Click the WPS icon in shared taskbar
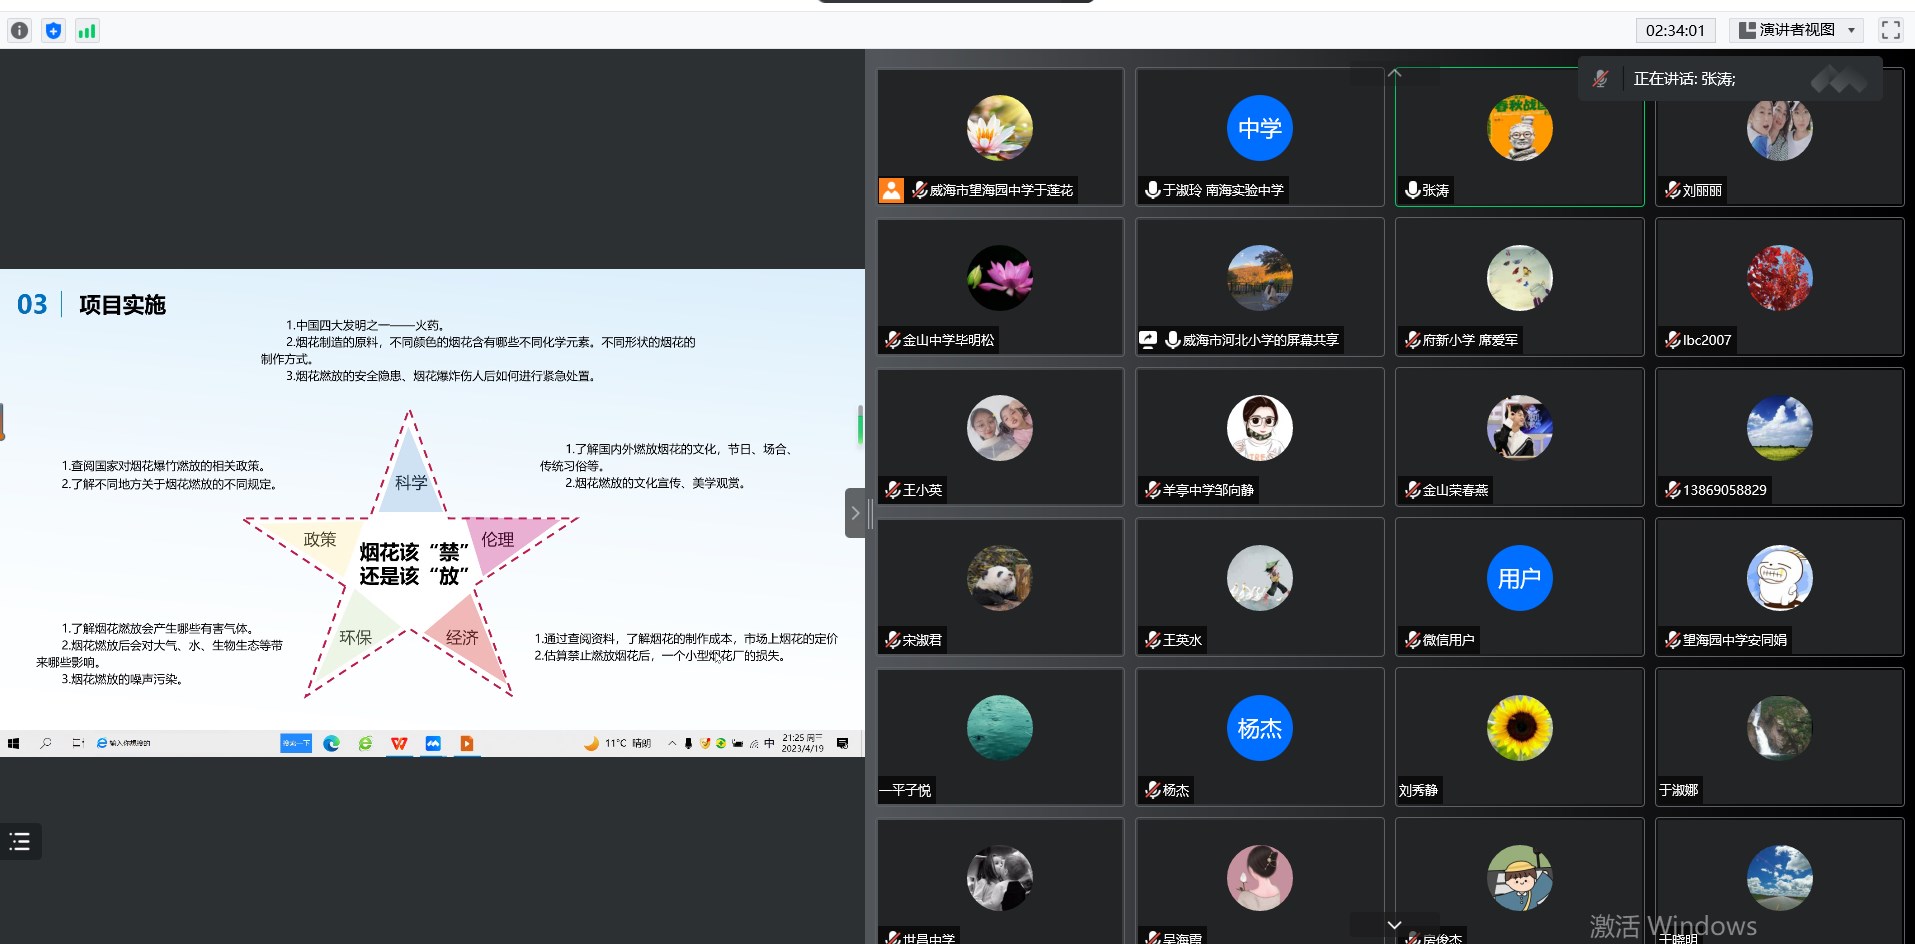Screen dimensions: 1915x944 [399, 743]
